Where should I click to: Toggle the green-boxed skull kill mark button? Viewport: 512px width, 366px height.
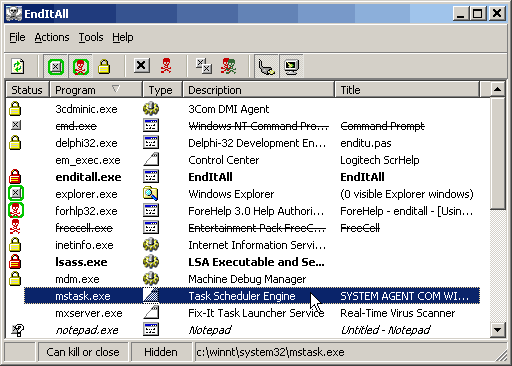[x=81, y=67]
